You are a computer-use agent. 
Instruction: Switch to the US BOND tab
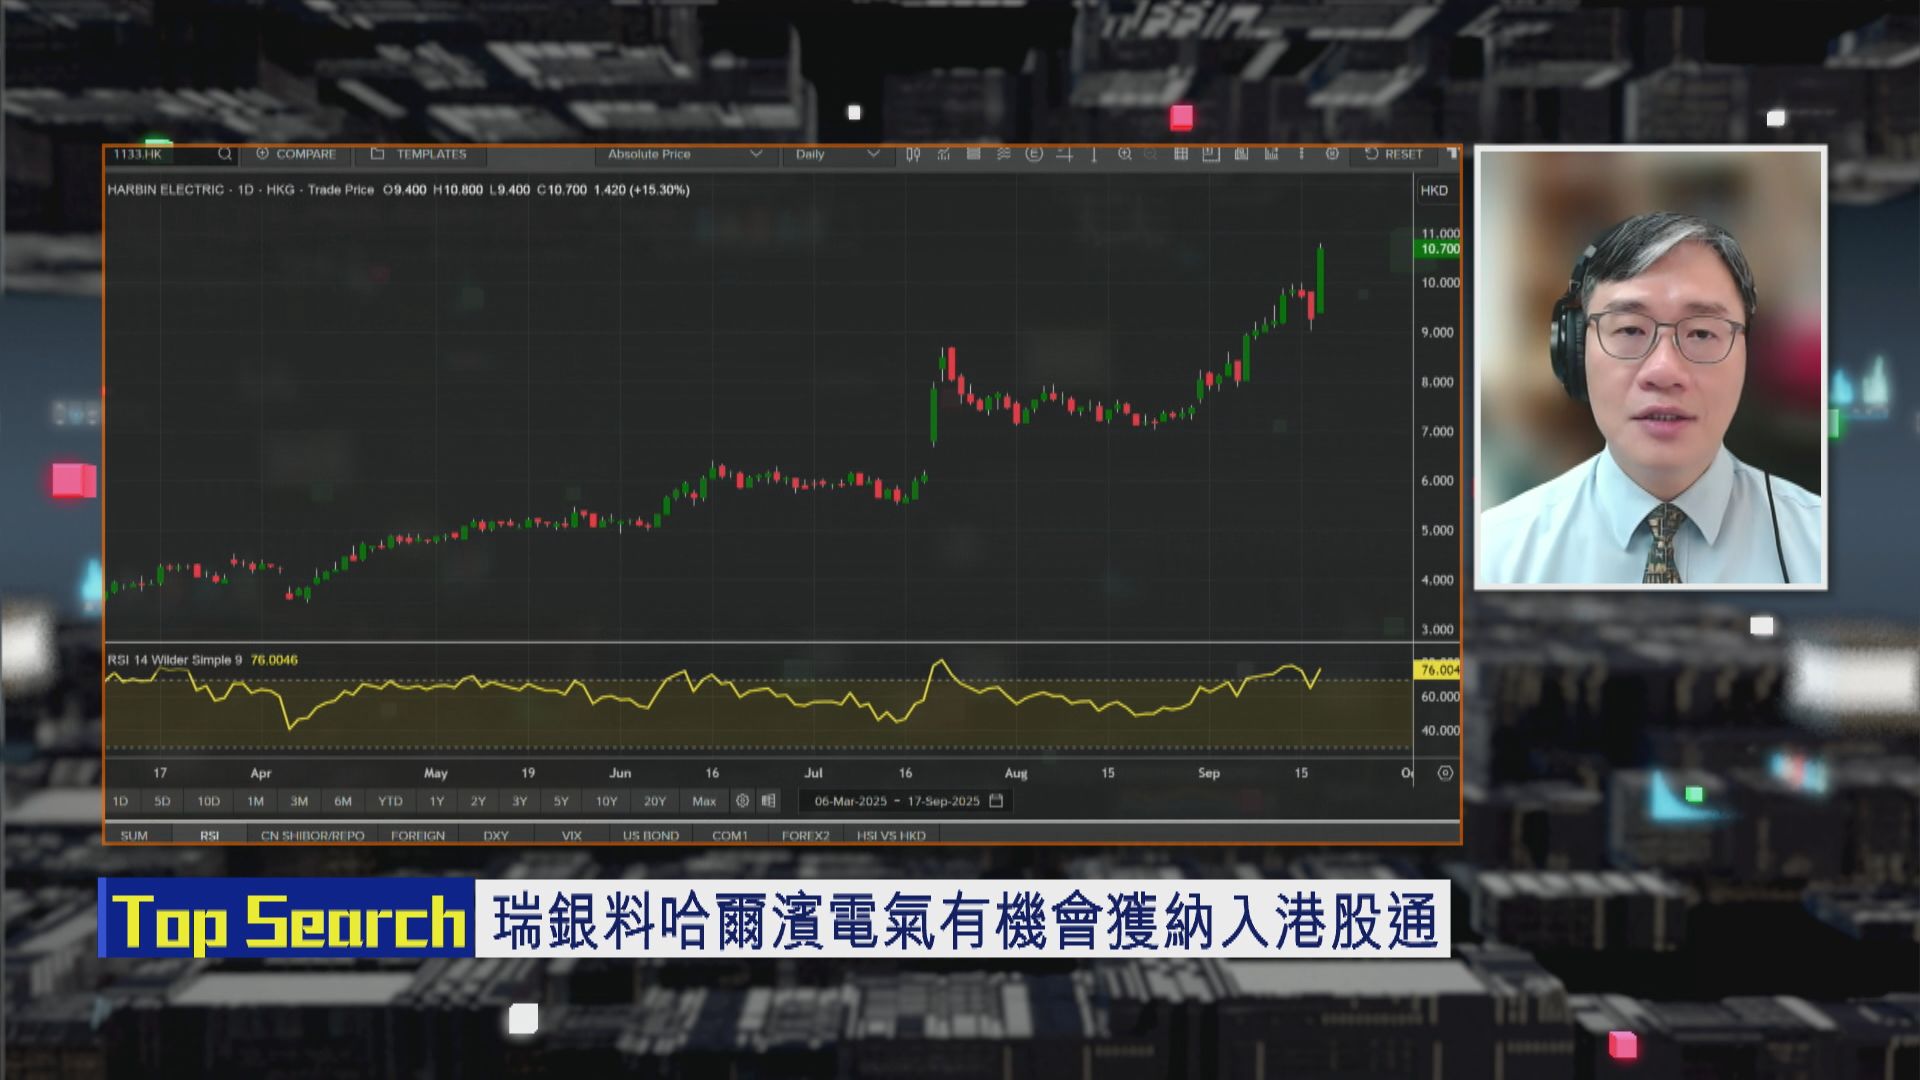(651, 835)
